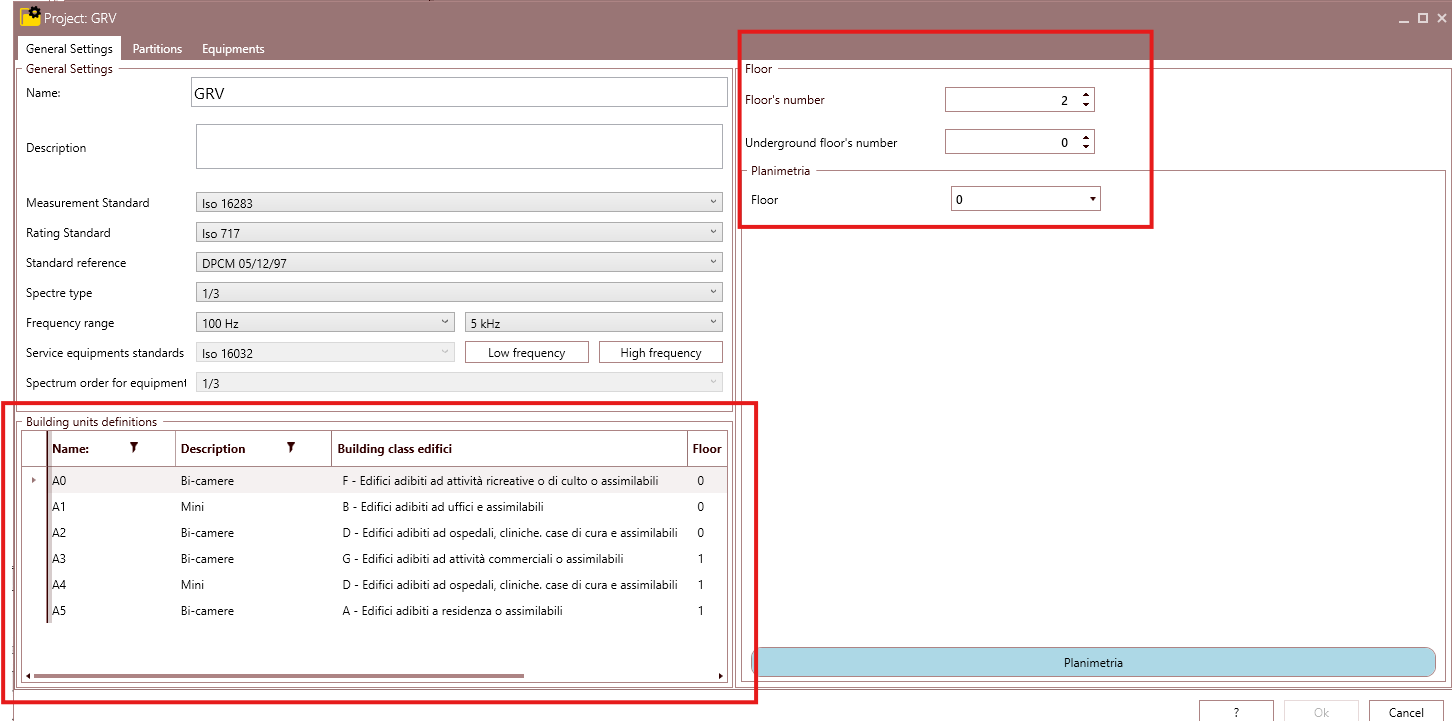
Task: Click 'F - Edifici adibiti ad attività ricreative' cell
Action: [x=510, y=481]
